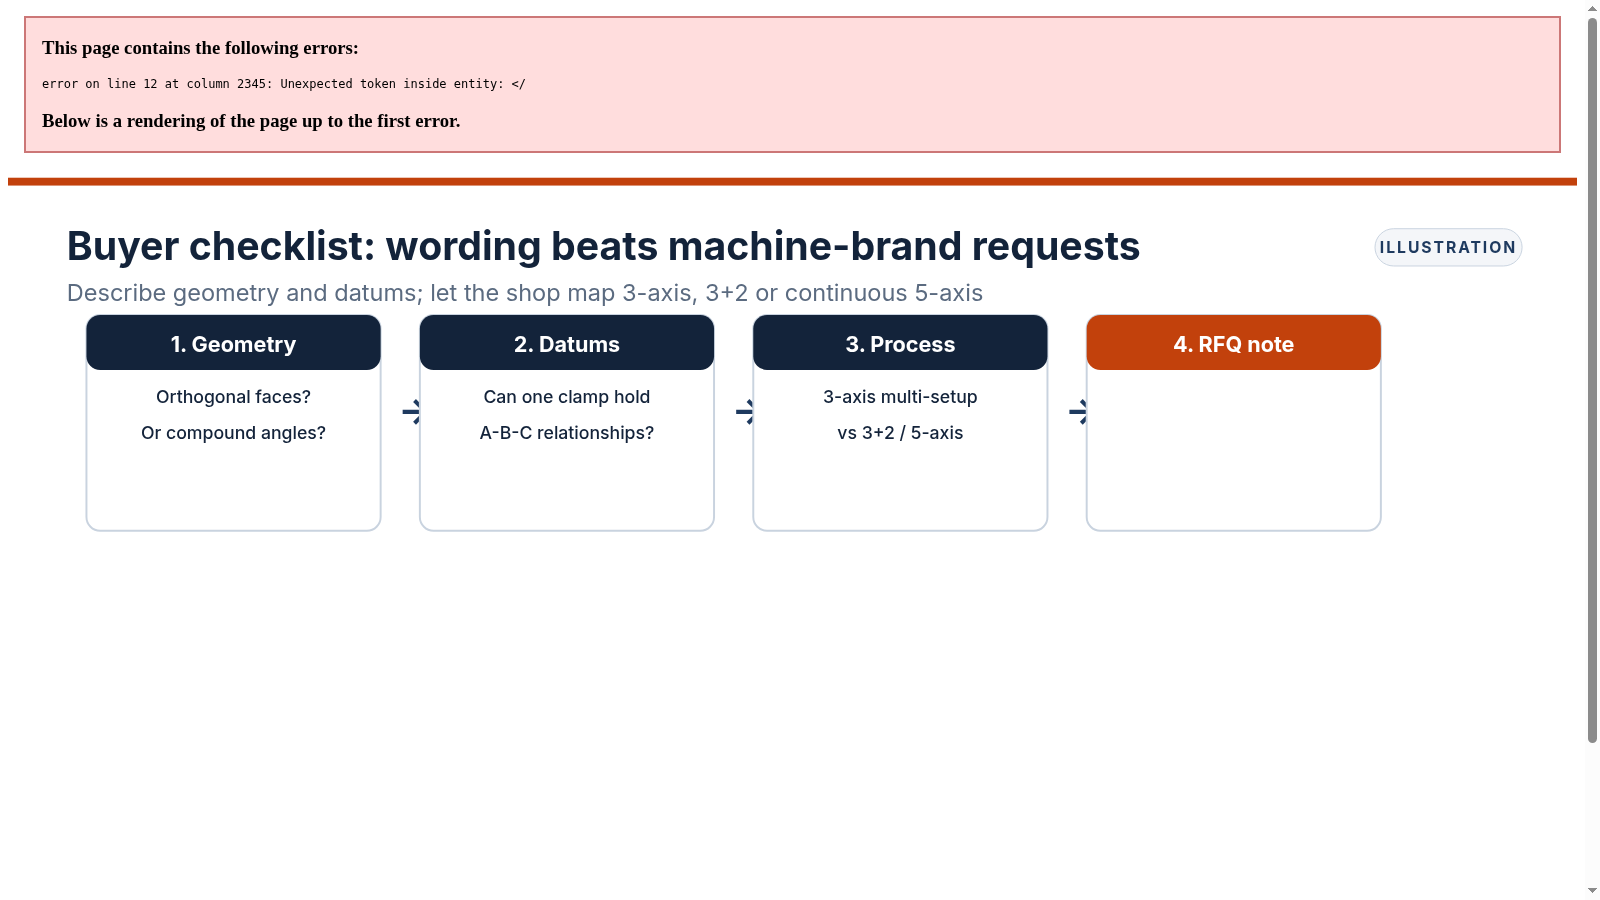Click the Buyer checklist headline
Screen dimensions: 1600x900
click(603, 246)
